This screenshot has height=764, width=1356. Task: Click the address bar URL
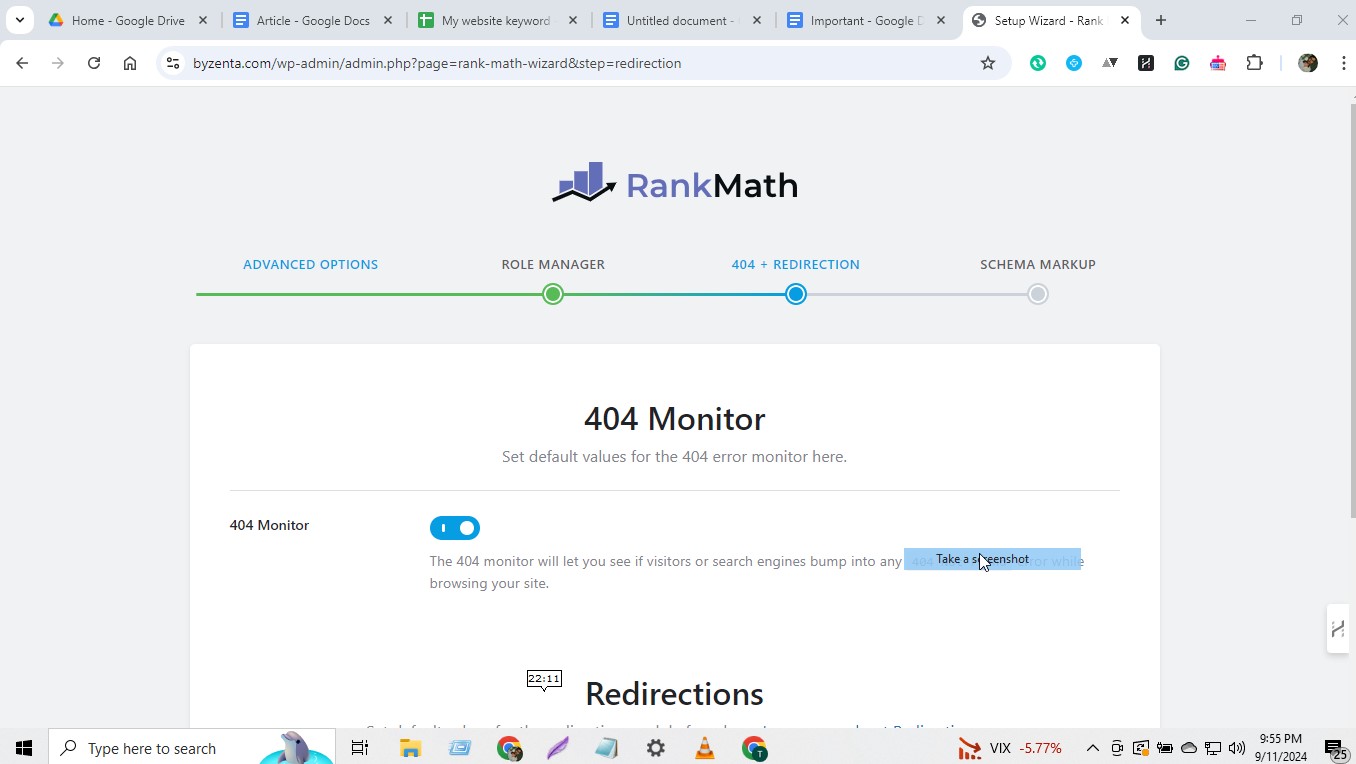[437, 63]
